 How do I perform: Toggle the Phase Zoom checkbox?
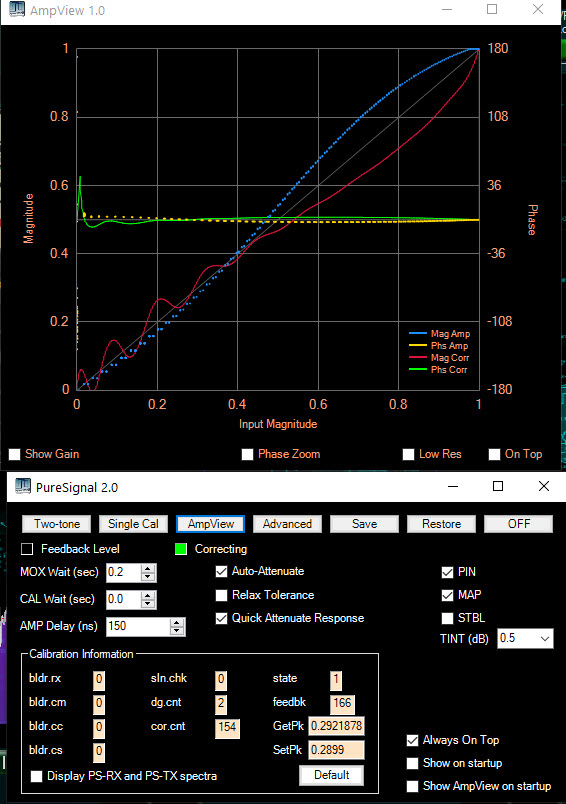[248, 454]
